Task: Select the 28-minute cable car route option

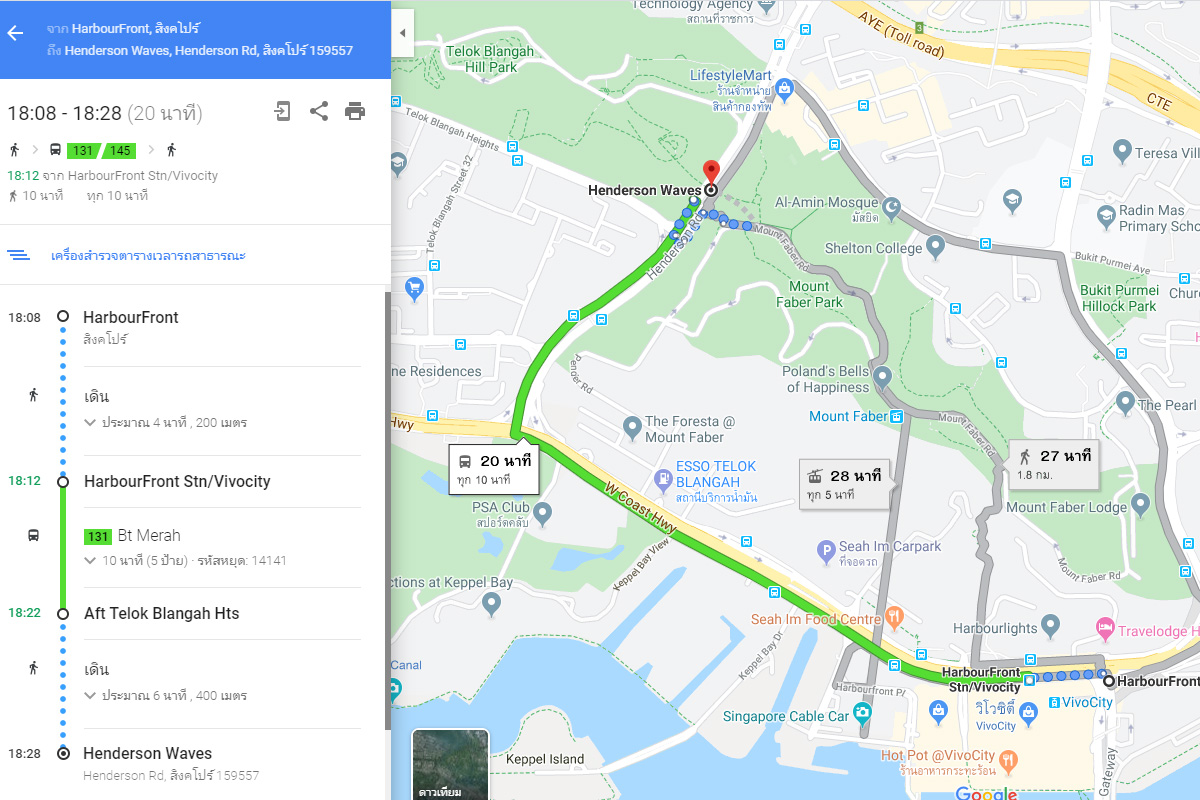Action: click(846, 484)
